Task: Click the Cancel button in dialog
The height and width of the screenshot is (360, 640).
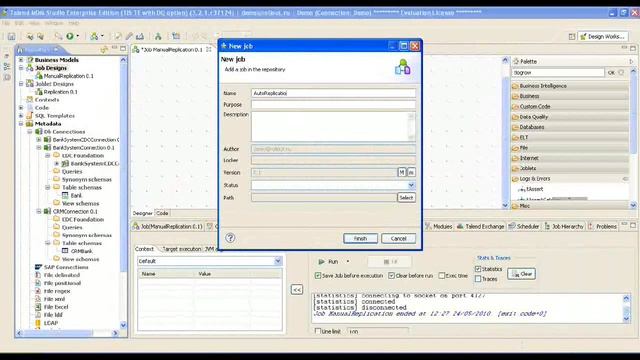Action: coord(398,238)
